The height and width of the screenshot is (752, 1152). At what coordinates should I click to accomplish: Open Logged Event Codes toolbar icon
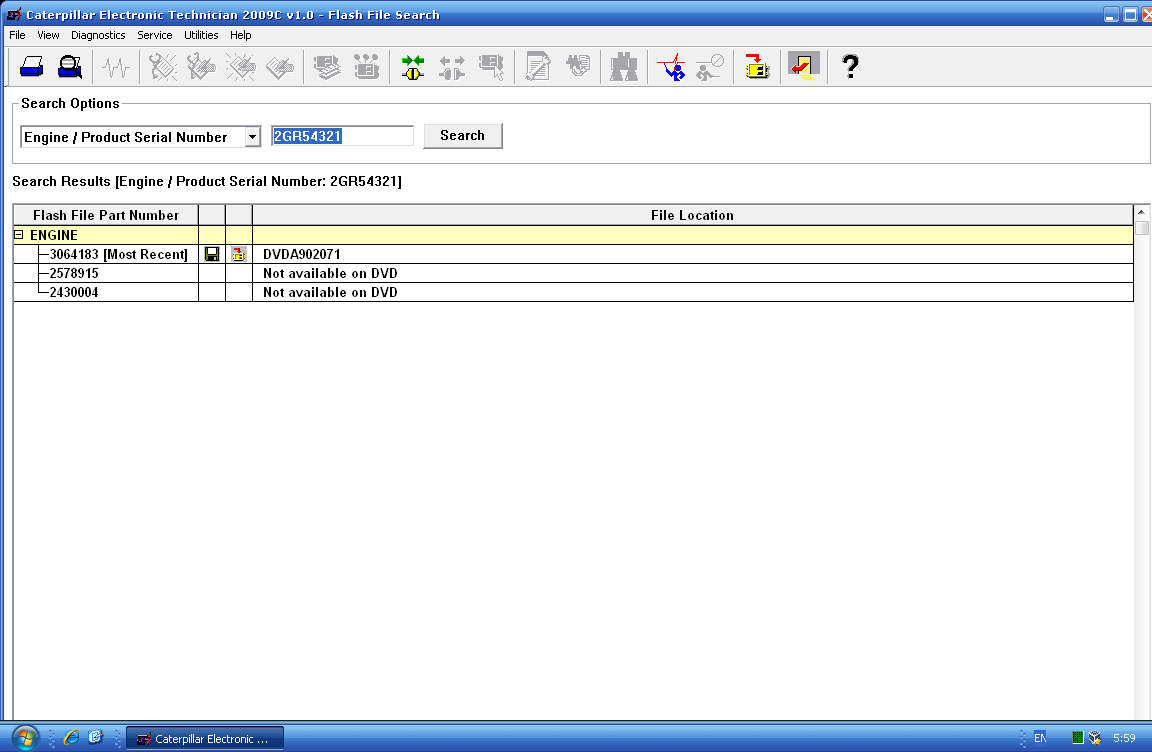279,67
